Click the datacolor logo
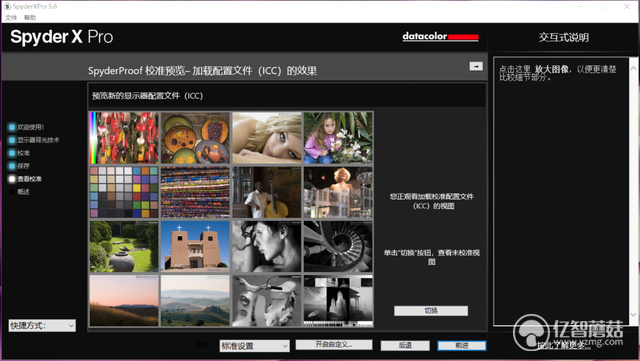Screen dimensions: 640x361 pyautogui.click(x=440, y=37)
